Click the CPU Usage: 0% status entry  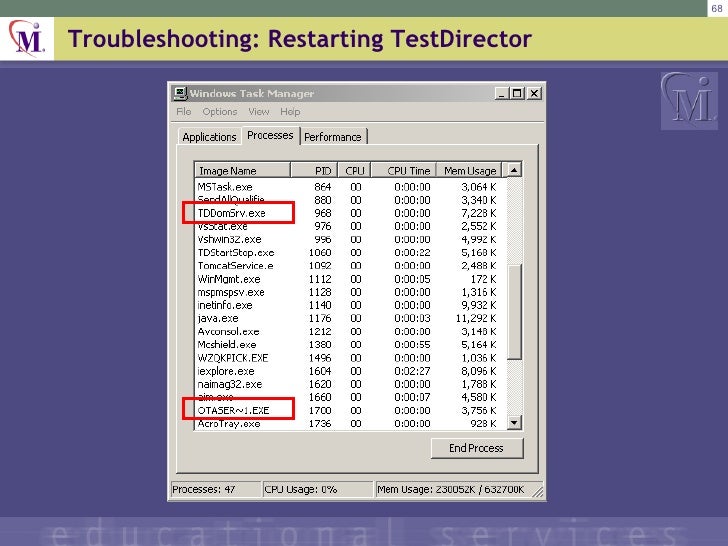[x=318, y=489]
